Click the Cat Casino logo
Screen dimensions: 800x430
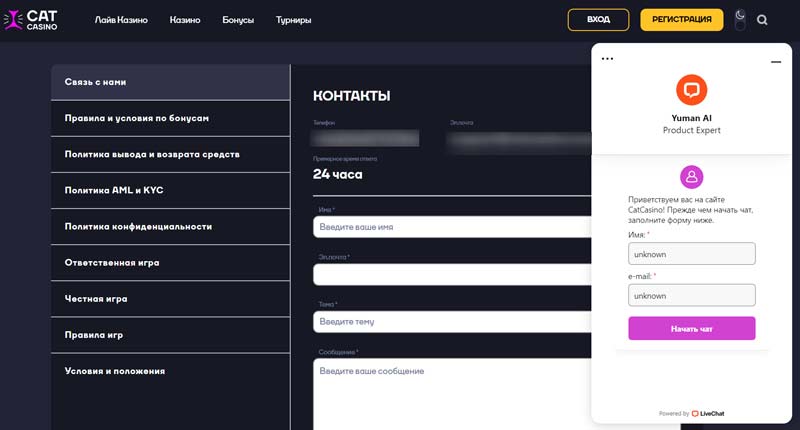coord(31,19)
